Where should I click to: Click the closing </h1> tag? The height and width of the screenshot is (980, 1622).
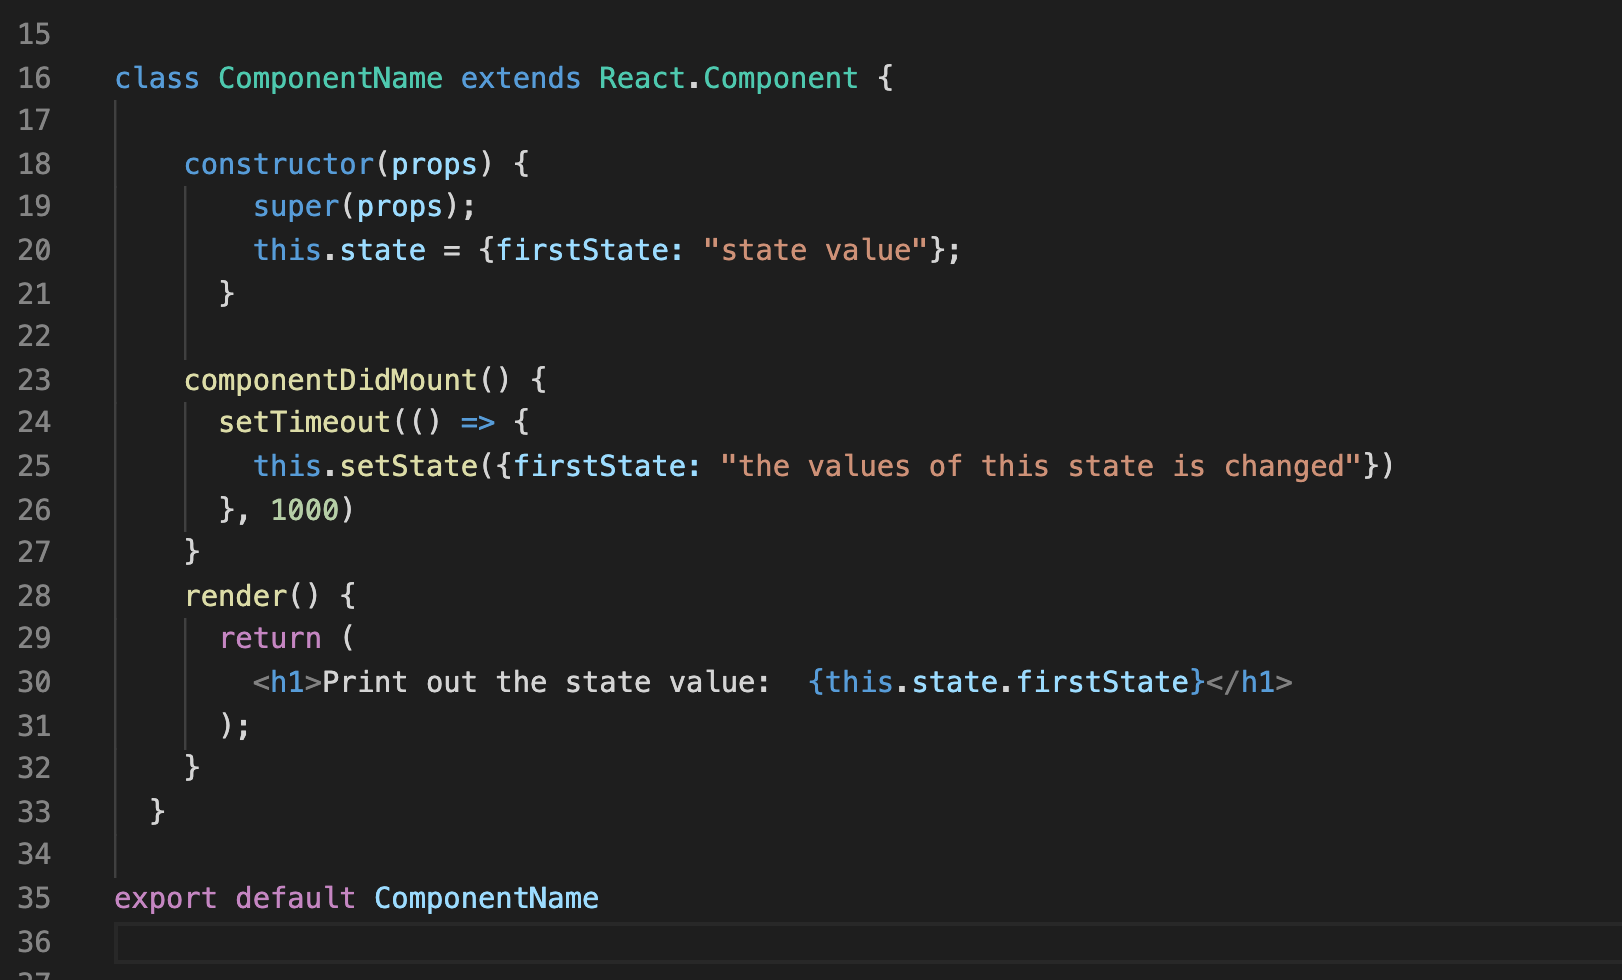pyautogui.click(x=1249, y=682)
